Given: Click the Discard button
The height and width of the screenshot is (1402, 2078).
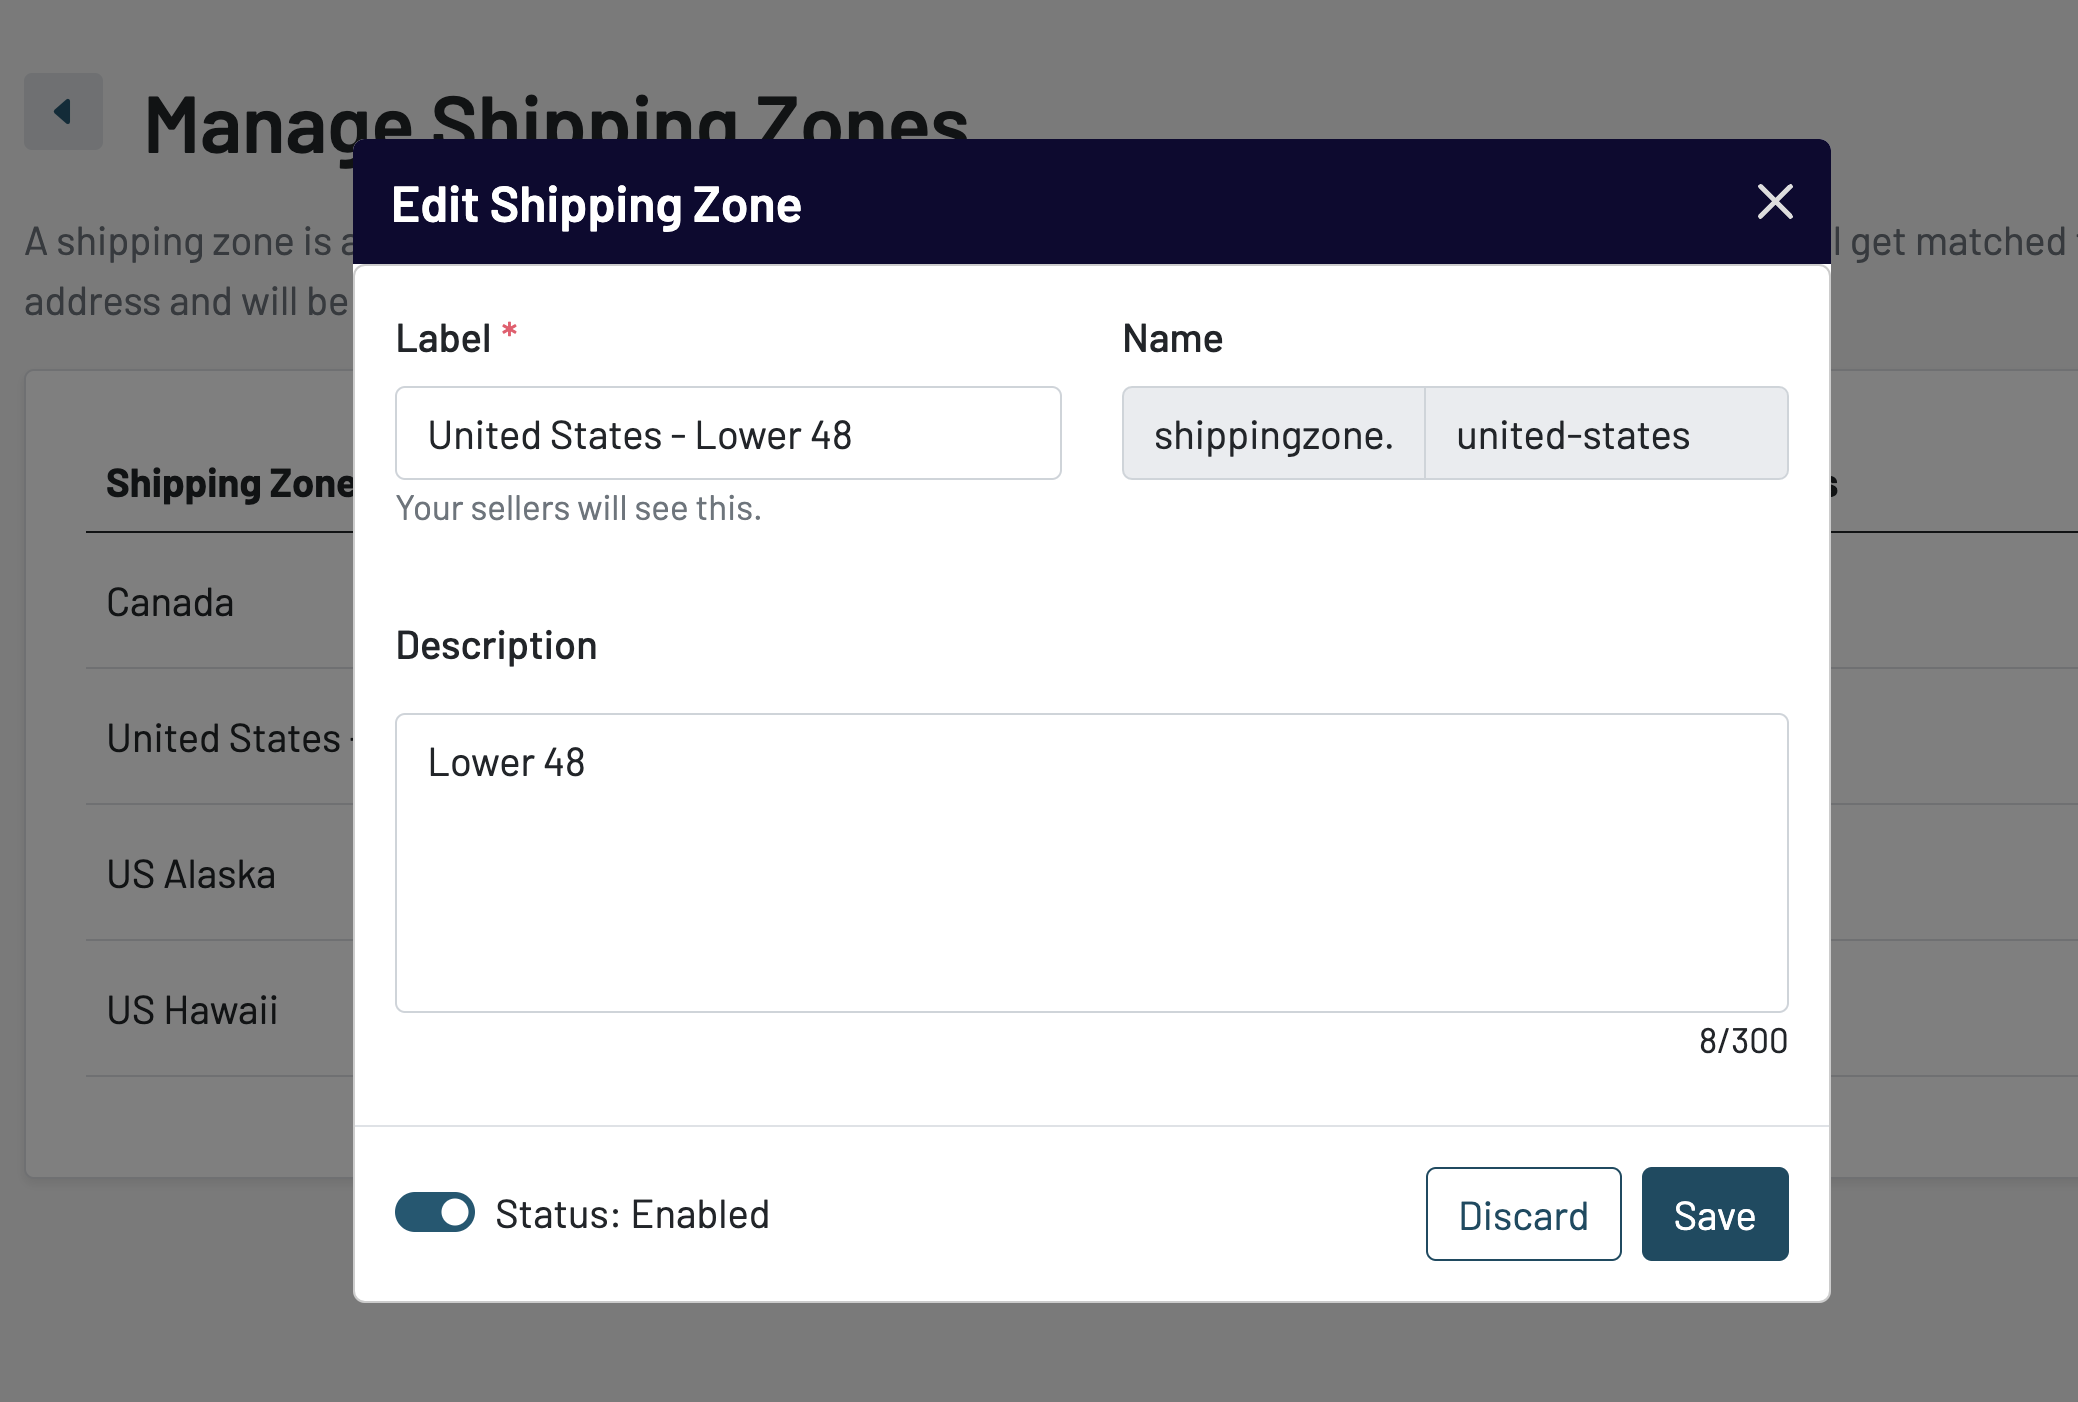Looking at the screenshot, I should tap(1523, 1214).
